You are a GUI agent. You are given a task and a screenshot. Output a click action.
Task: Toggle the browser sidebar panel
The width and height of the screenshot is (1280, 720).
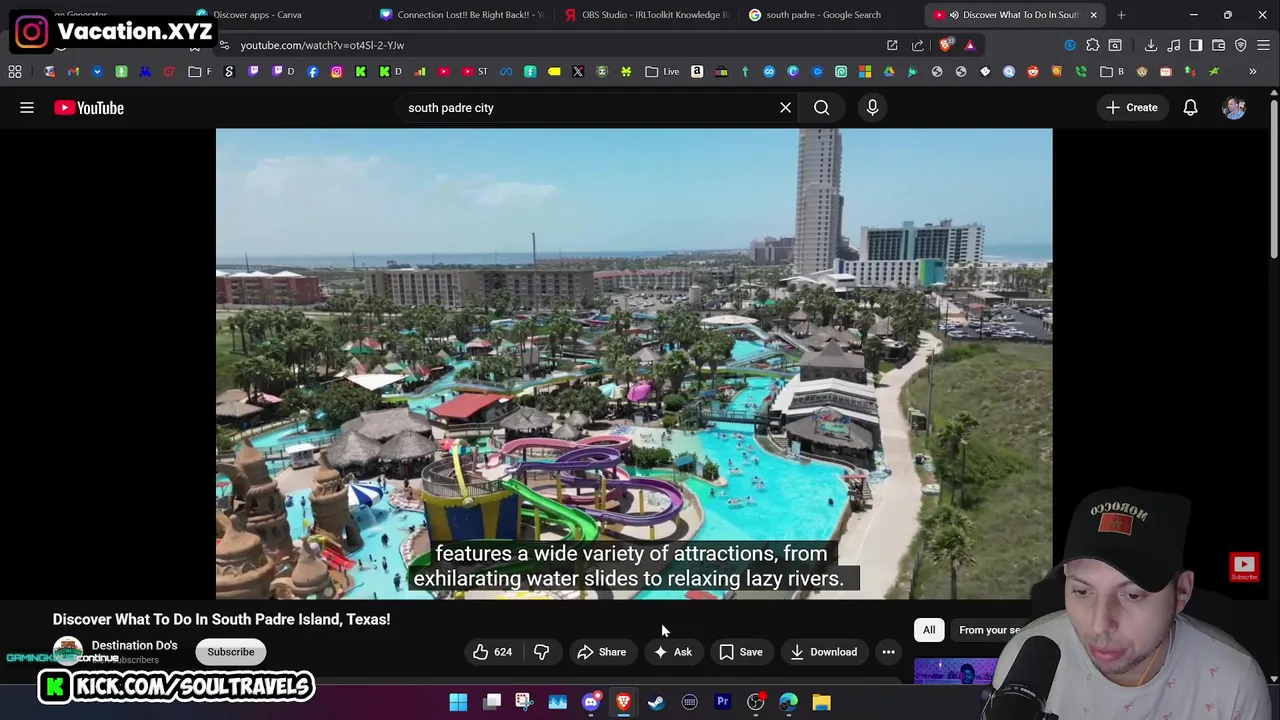click(1196, 45)
